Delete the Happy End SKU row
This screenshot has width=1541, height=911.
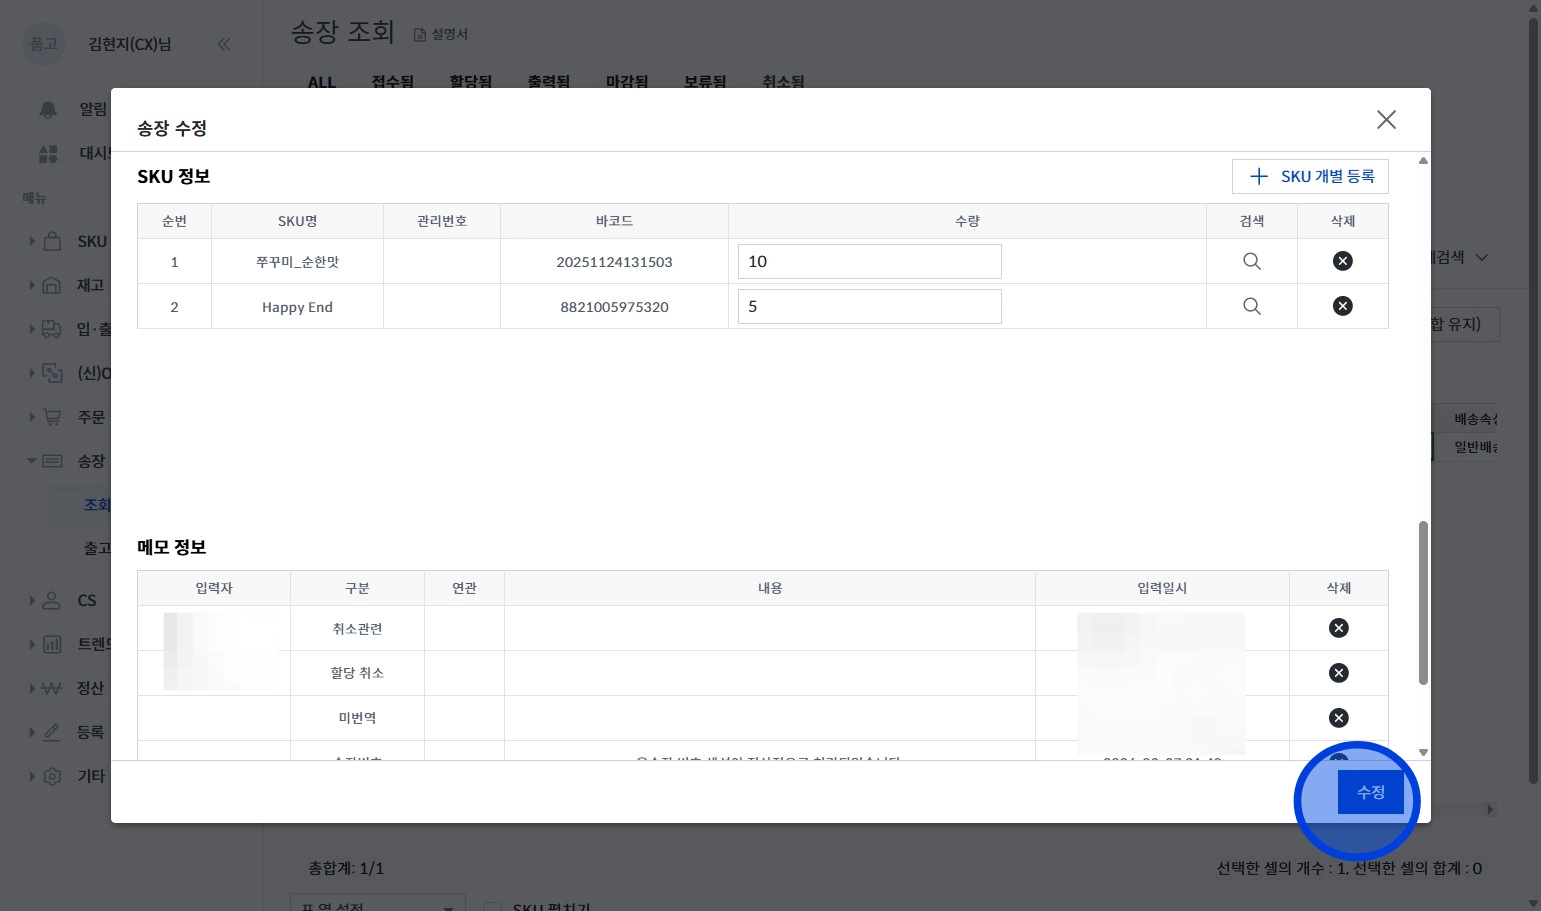pyautogui.click(x=1343, y=306)
